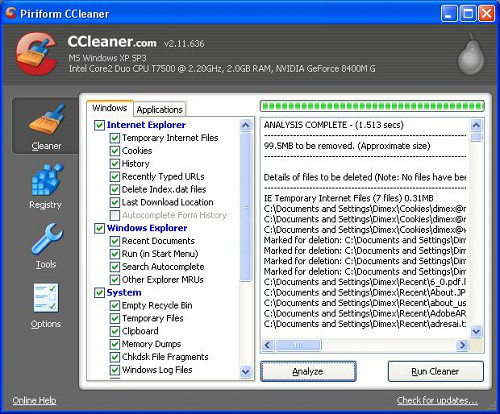Click the CCleaner logo in header
The image size is (500, 414).
(36, 53)
